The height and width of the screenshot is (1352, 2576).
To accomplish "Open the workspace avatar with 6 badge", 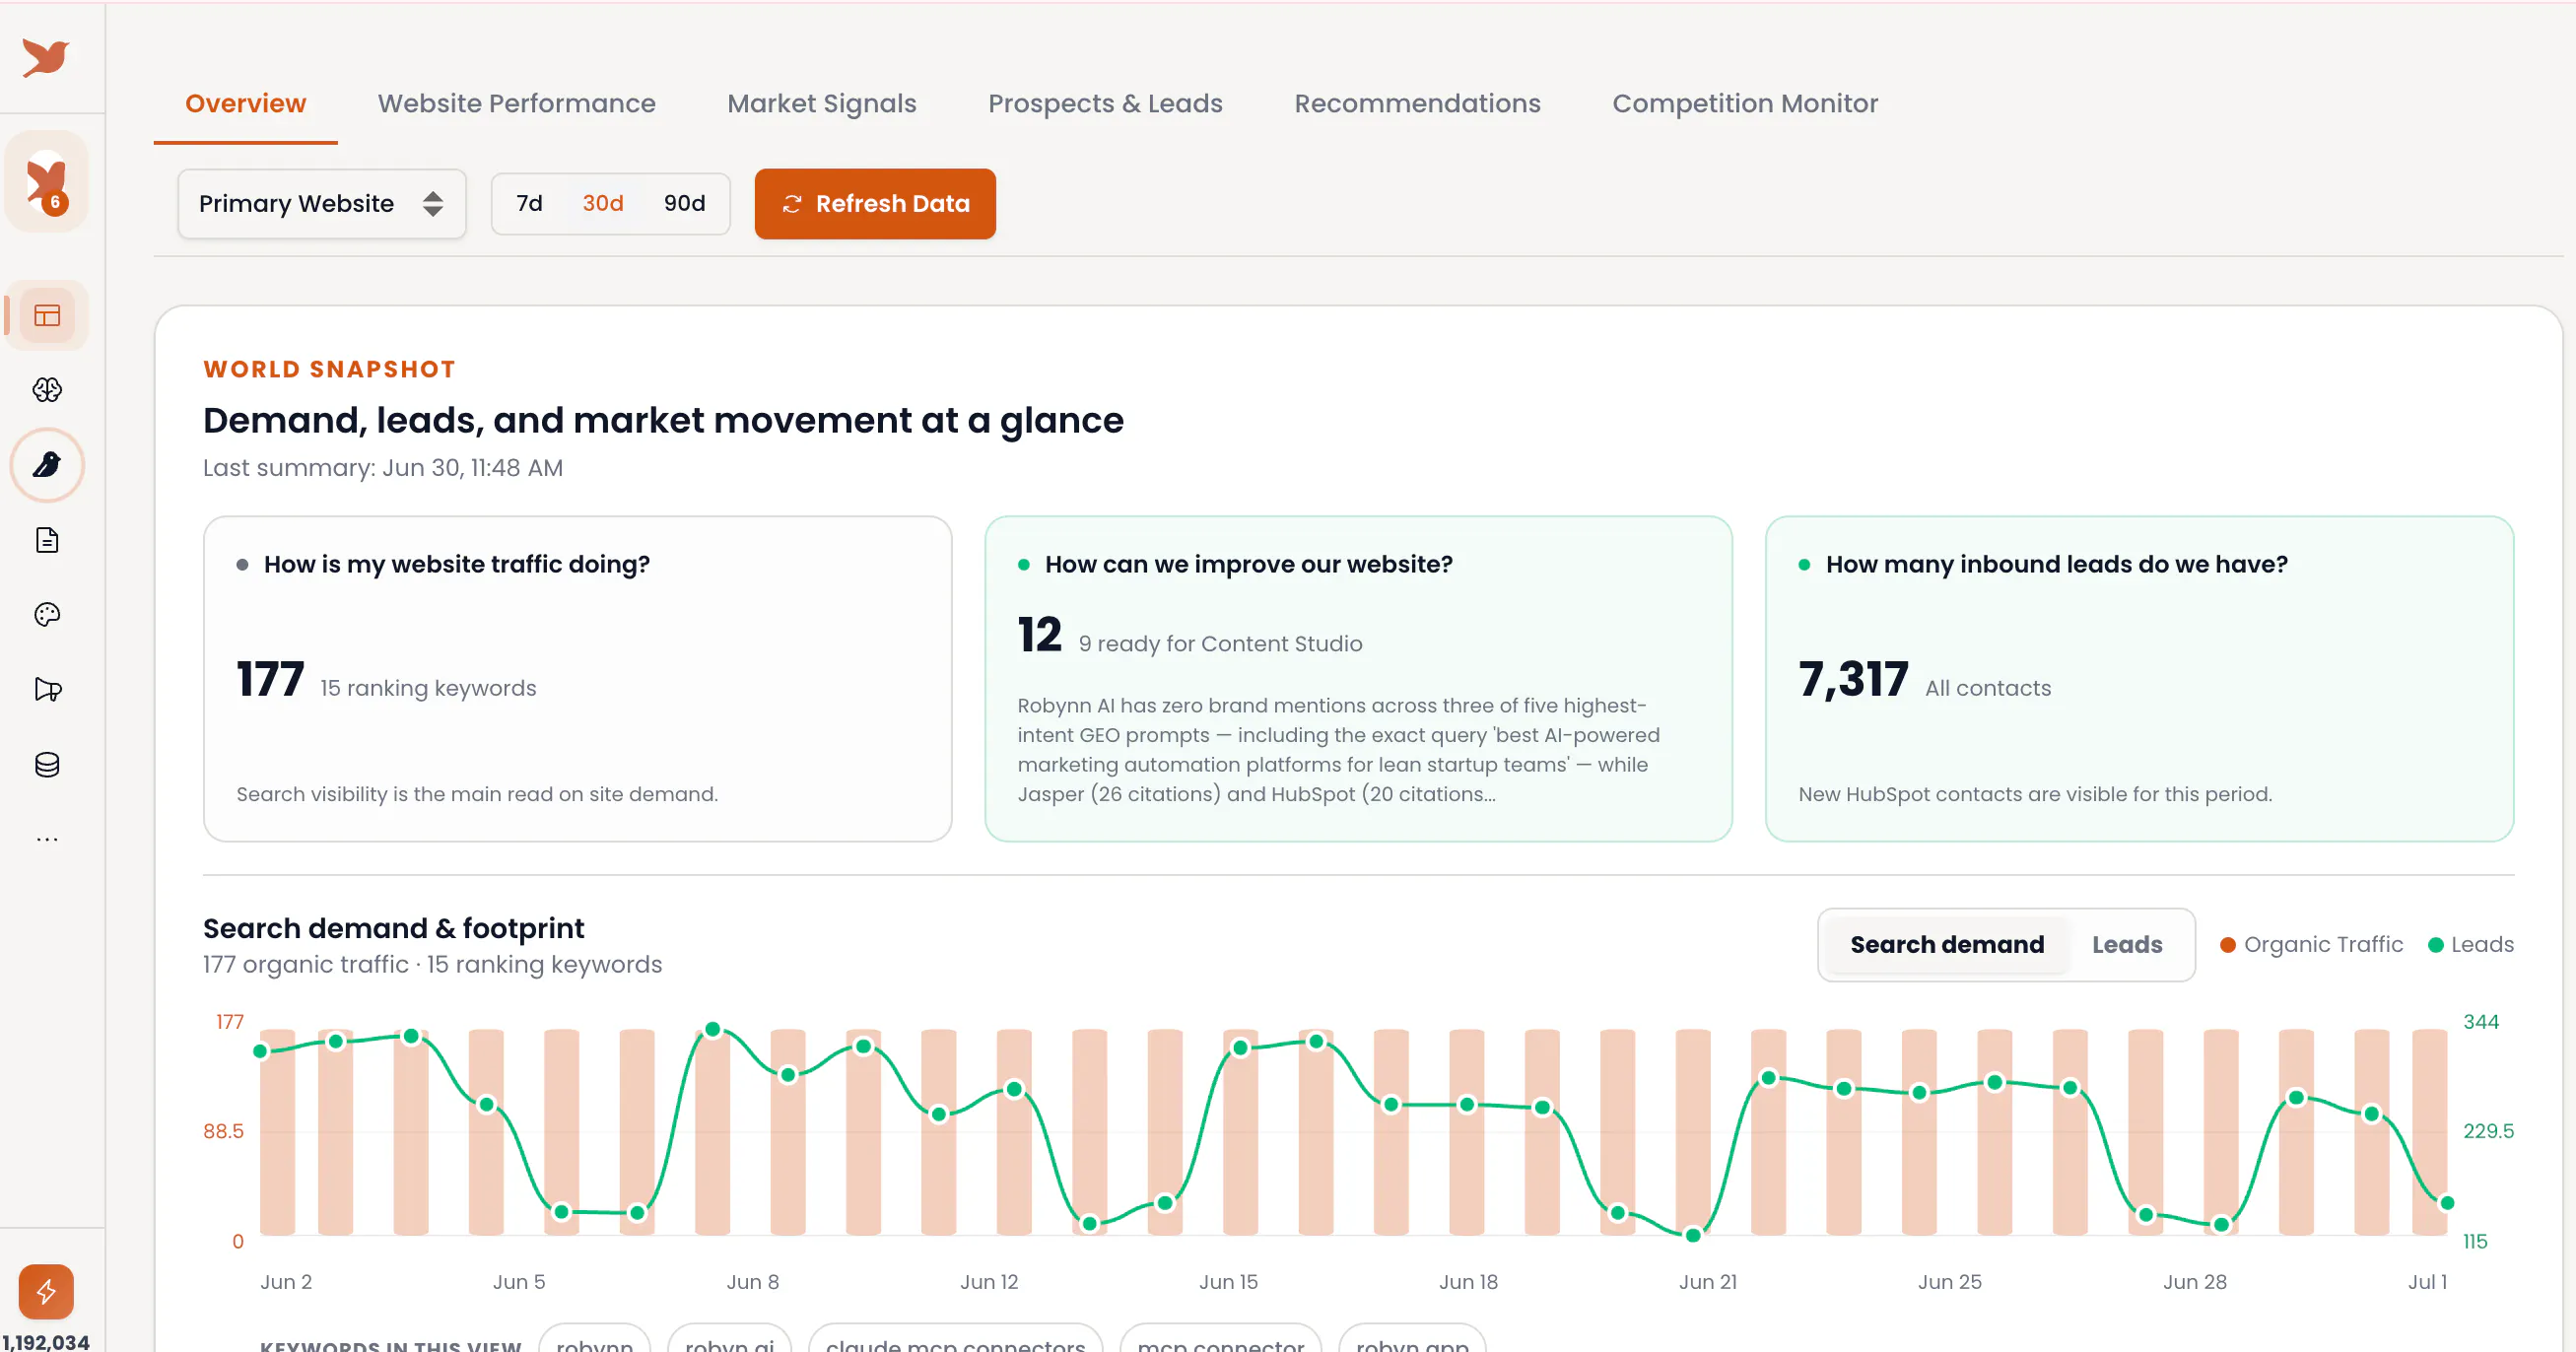I will point(47,182).
